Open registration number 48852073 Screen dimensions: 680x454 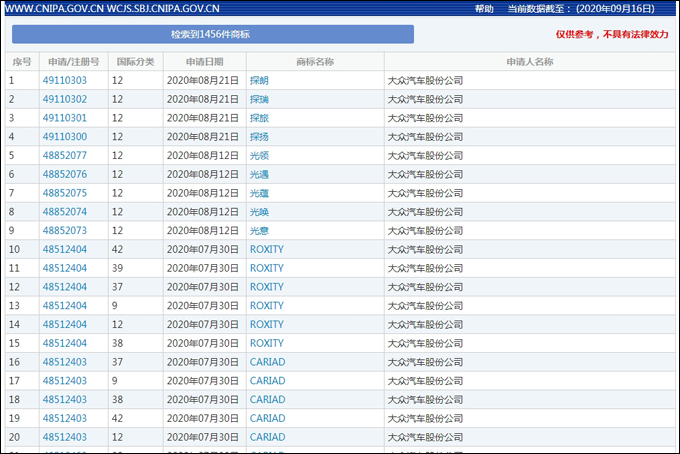[65, 231]
